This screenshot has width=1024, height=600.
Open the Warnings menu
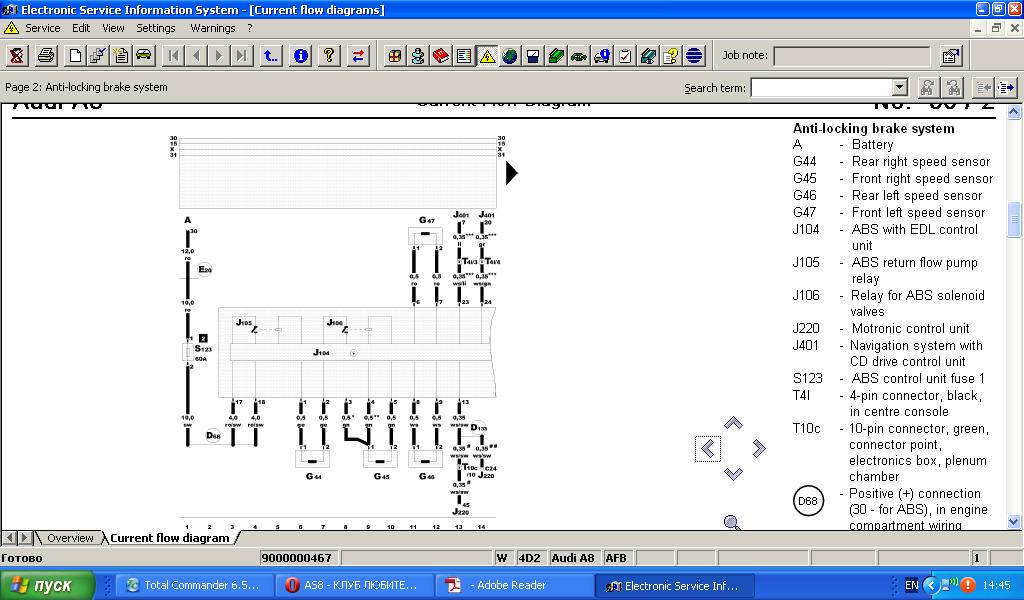pyautogui.click(x=213, y=28)
